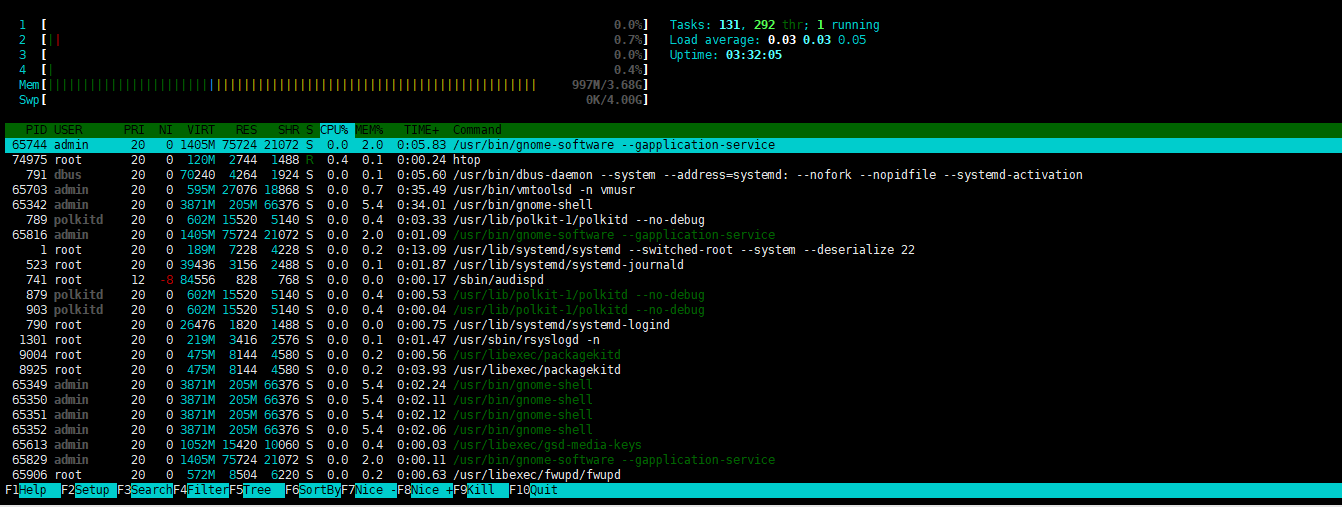Select polkitd thread row PID 903

coord(671,310)
